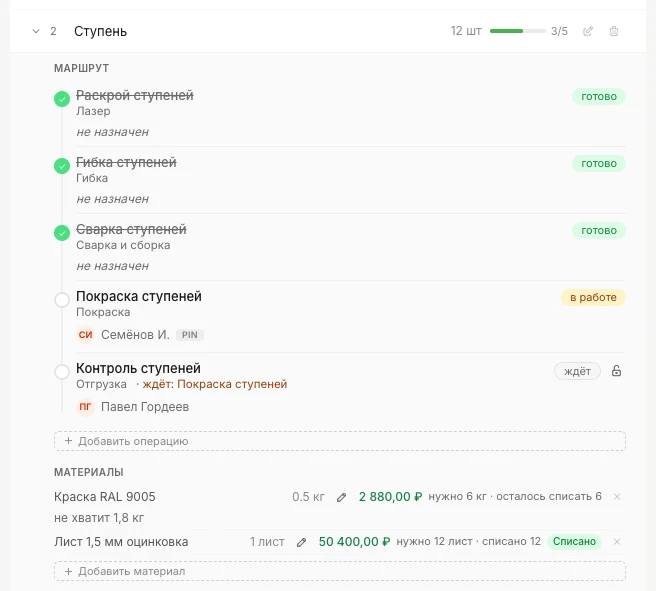Click Сварка и сборка workstation label
Image resolution: width=656 pixels, height=591 pixels.
click(123, 245)
